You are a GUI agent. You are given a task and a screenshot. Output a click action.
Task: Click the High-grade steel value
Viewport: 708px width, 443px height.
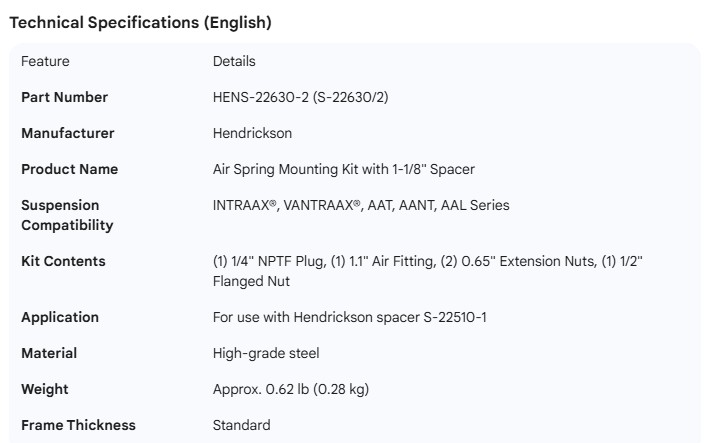click(x=266, y=354)
